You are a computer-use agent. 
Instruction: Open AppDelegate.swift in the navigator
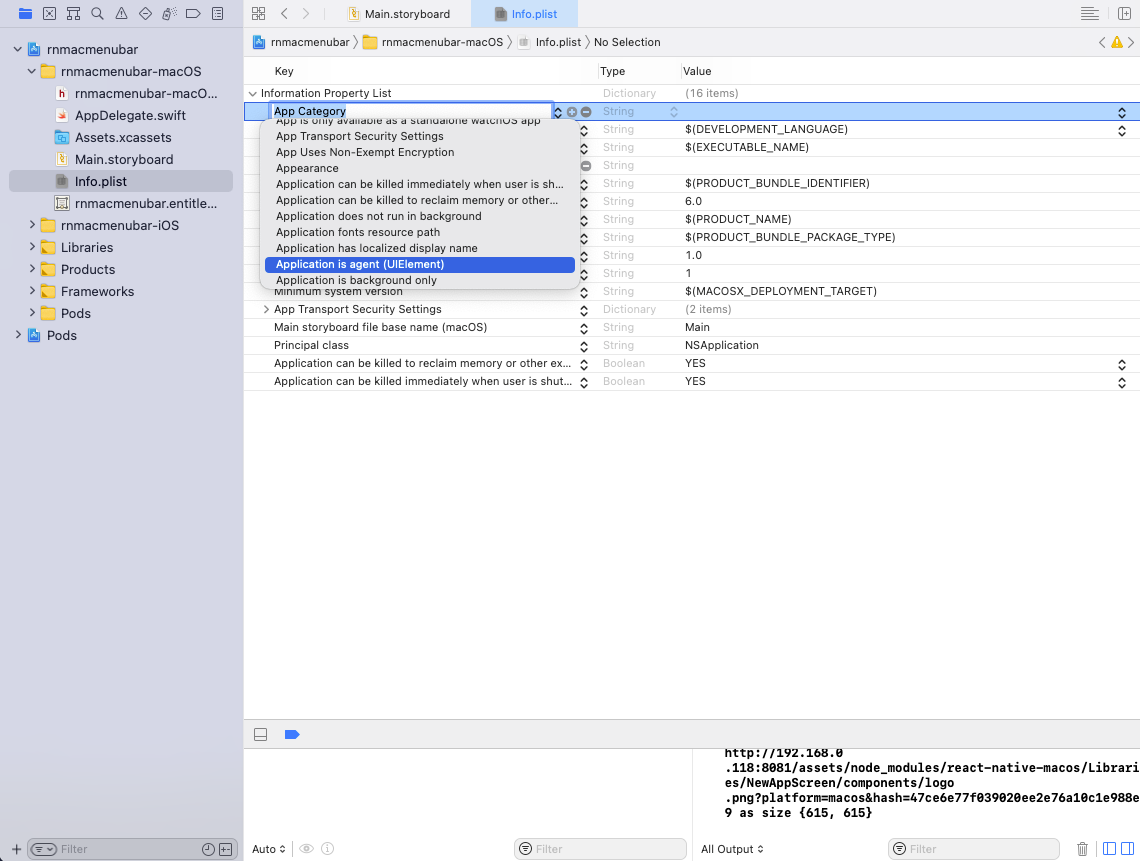130,116
